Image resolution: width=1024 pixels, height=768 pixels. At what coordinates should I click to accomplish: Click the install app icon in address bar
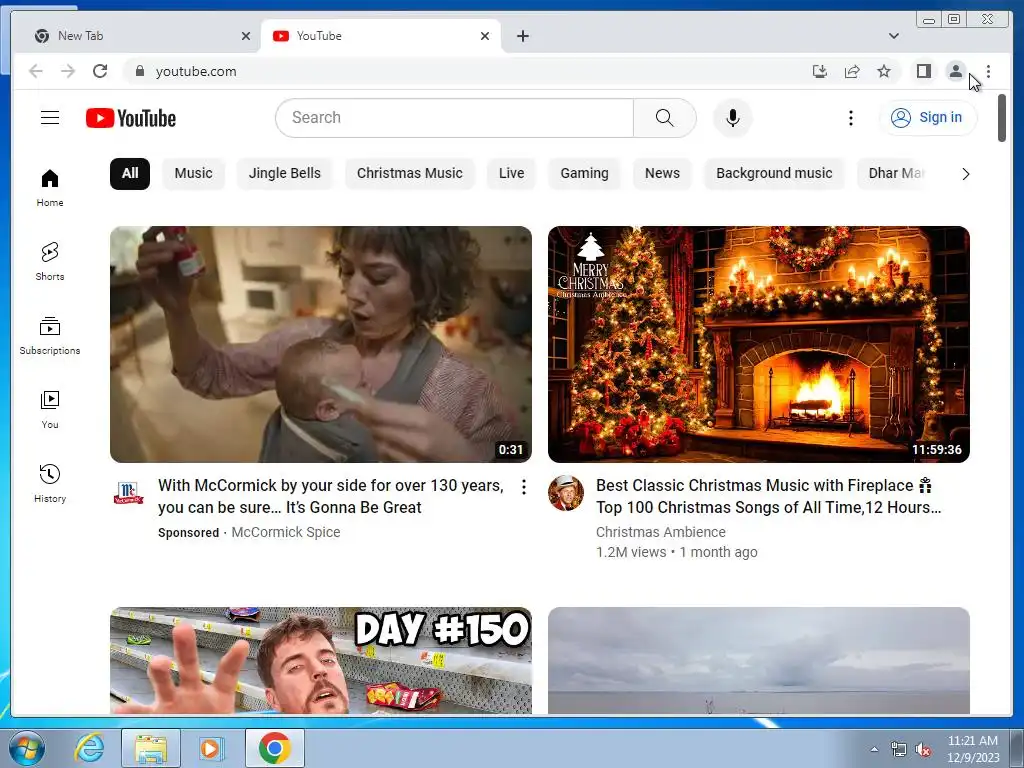coord(820,71)
